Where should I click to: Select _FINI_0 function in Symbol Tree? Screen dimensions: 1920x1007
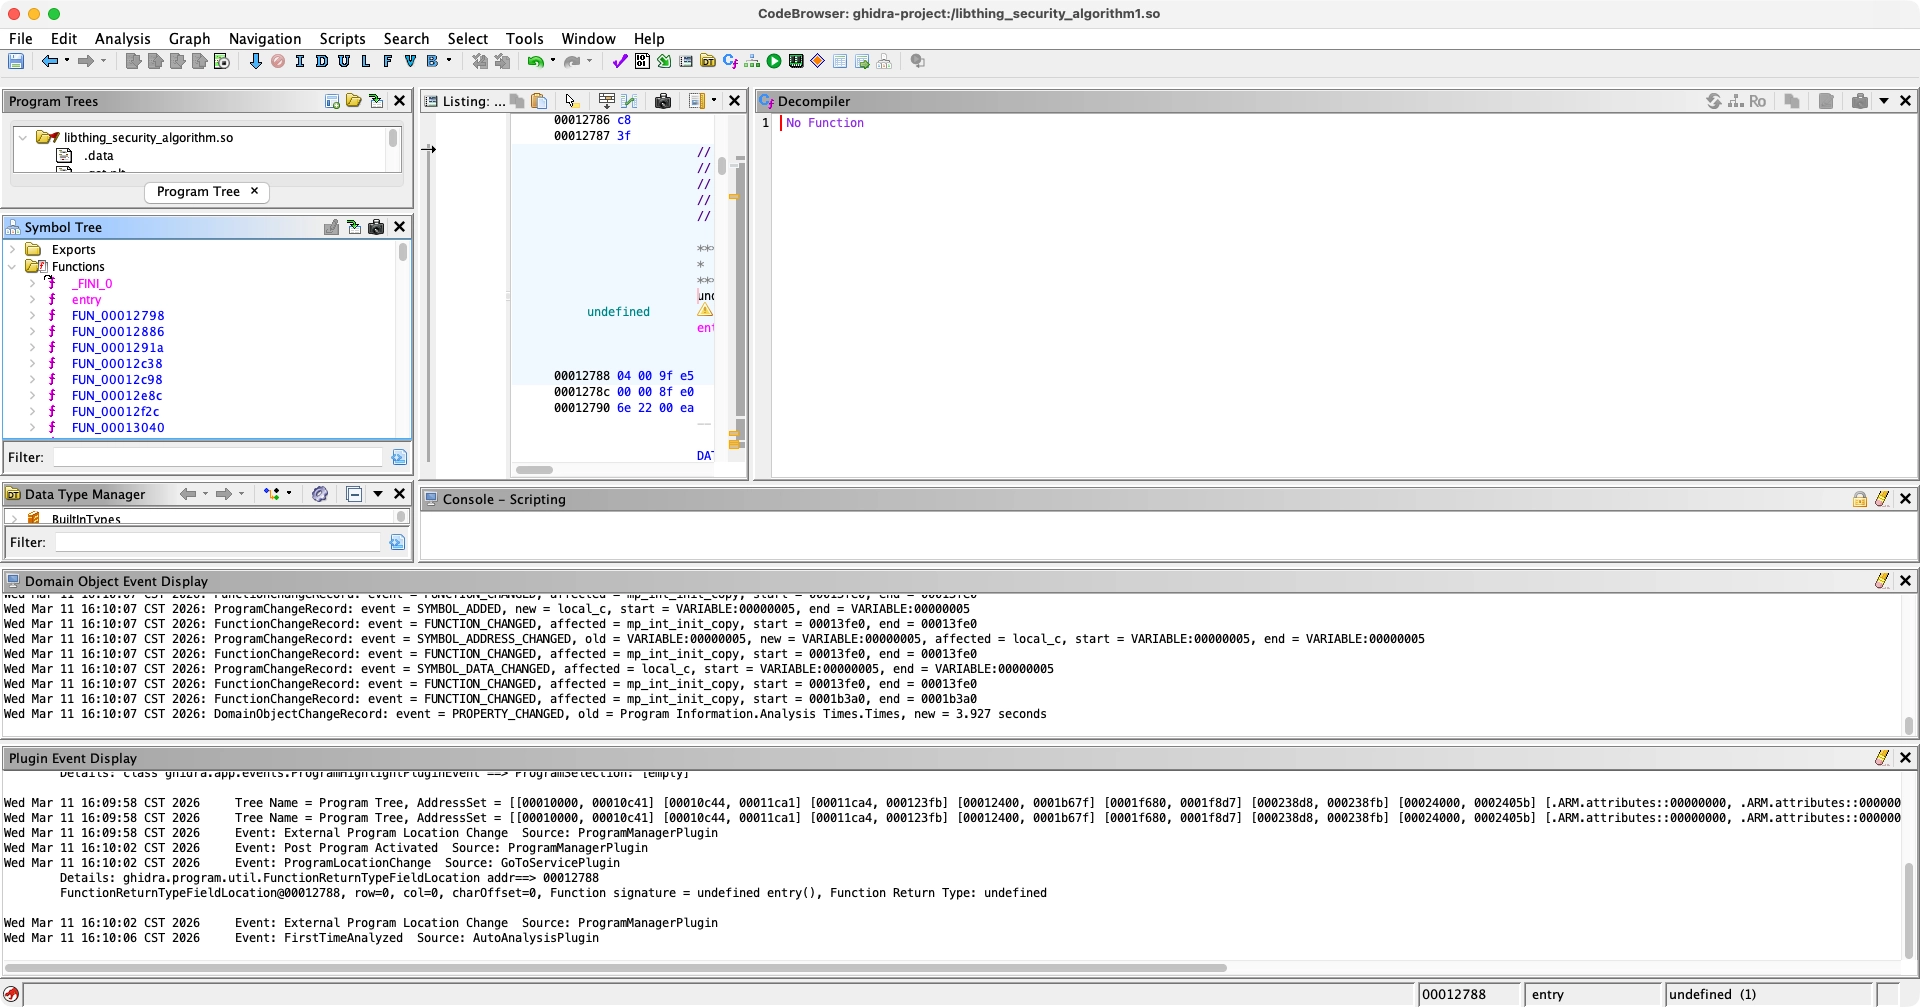[x=92, y=283]
